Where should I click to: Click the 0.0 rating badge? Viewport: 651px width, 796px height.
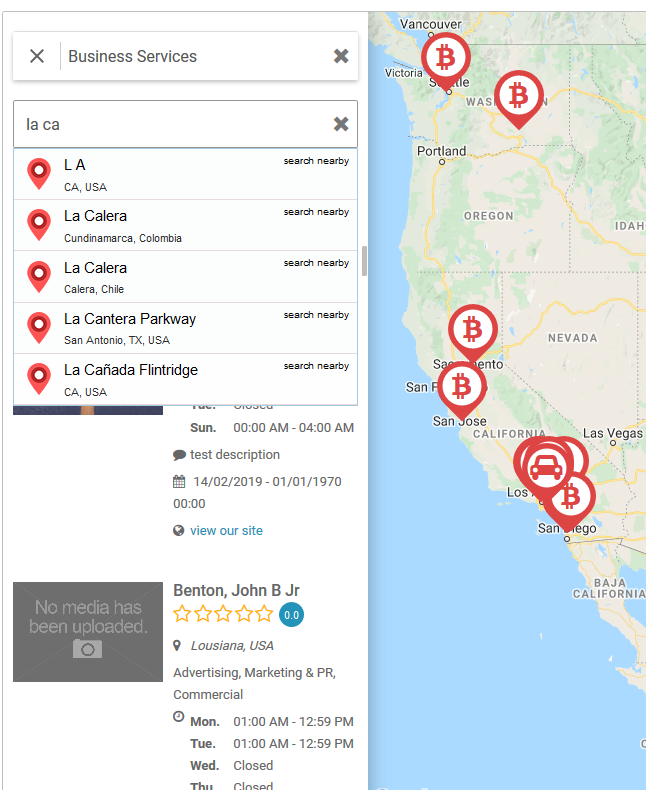click(291, 615)
